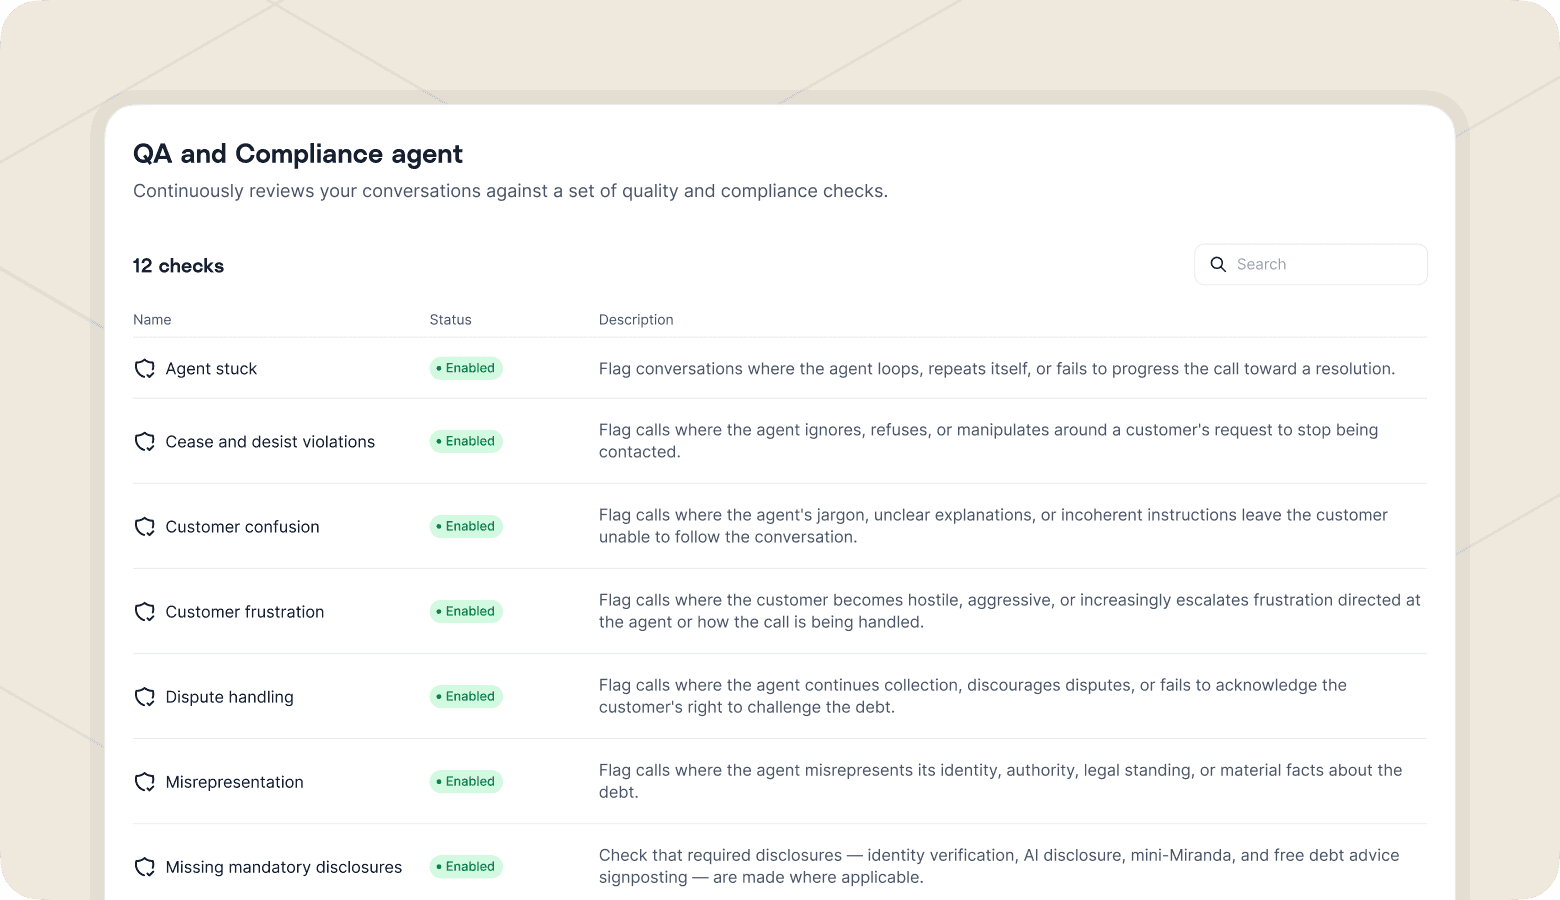The image size is (1560, 900).
Task: Click the Enabled badge for Missing mandatory disclosures
Action: [466, 866]
